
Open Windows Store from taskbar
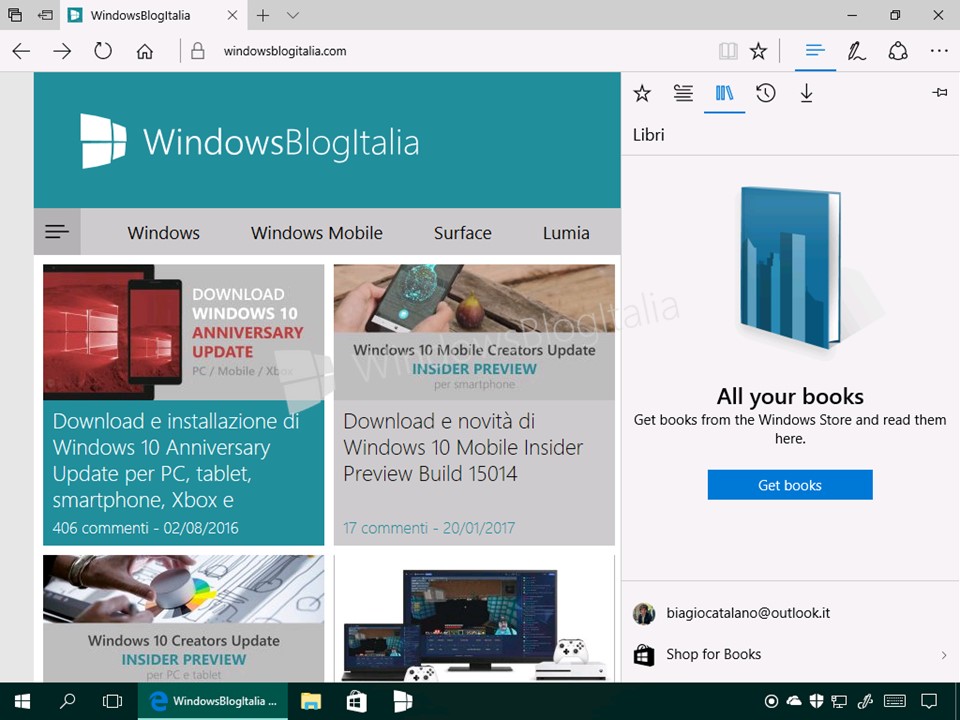356,701
